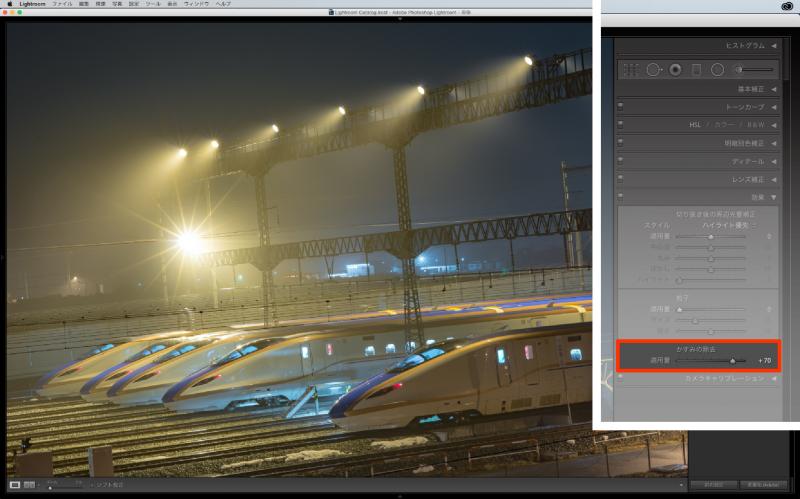
Task: Toggle the Detail panel switch
Action: [620, 161]
